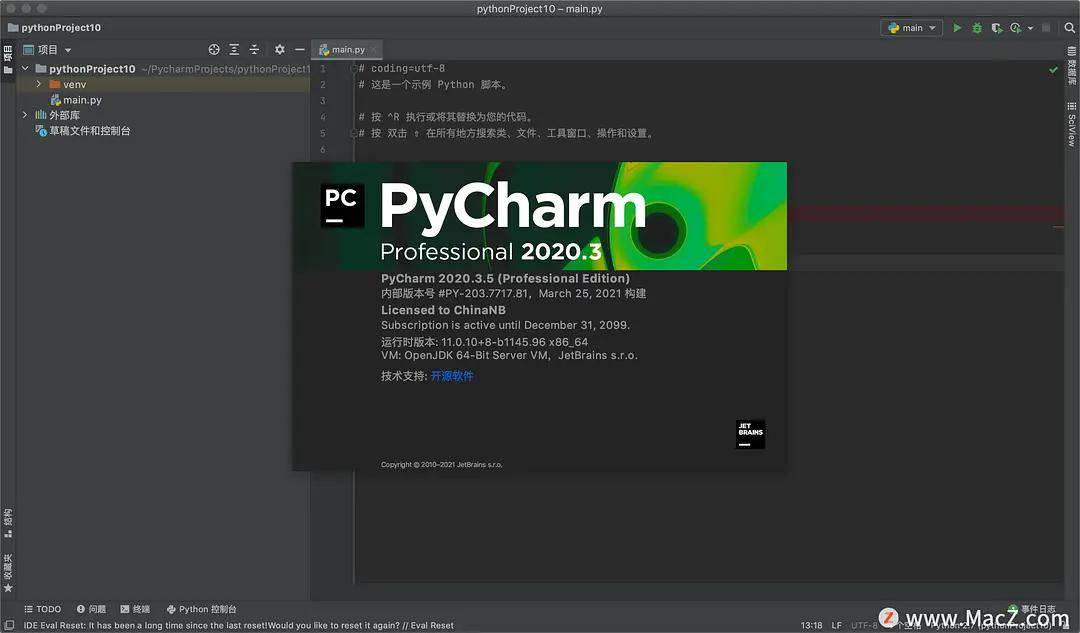Image resolution: width=1080 pixels, height=633 pixels.
Task: Hide the project tool window
Action: 299,49
